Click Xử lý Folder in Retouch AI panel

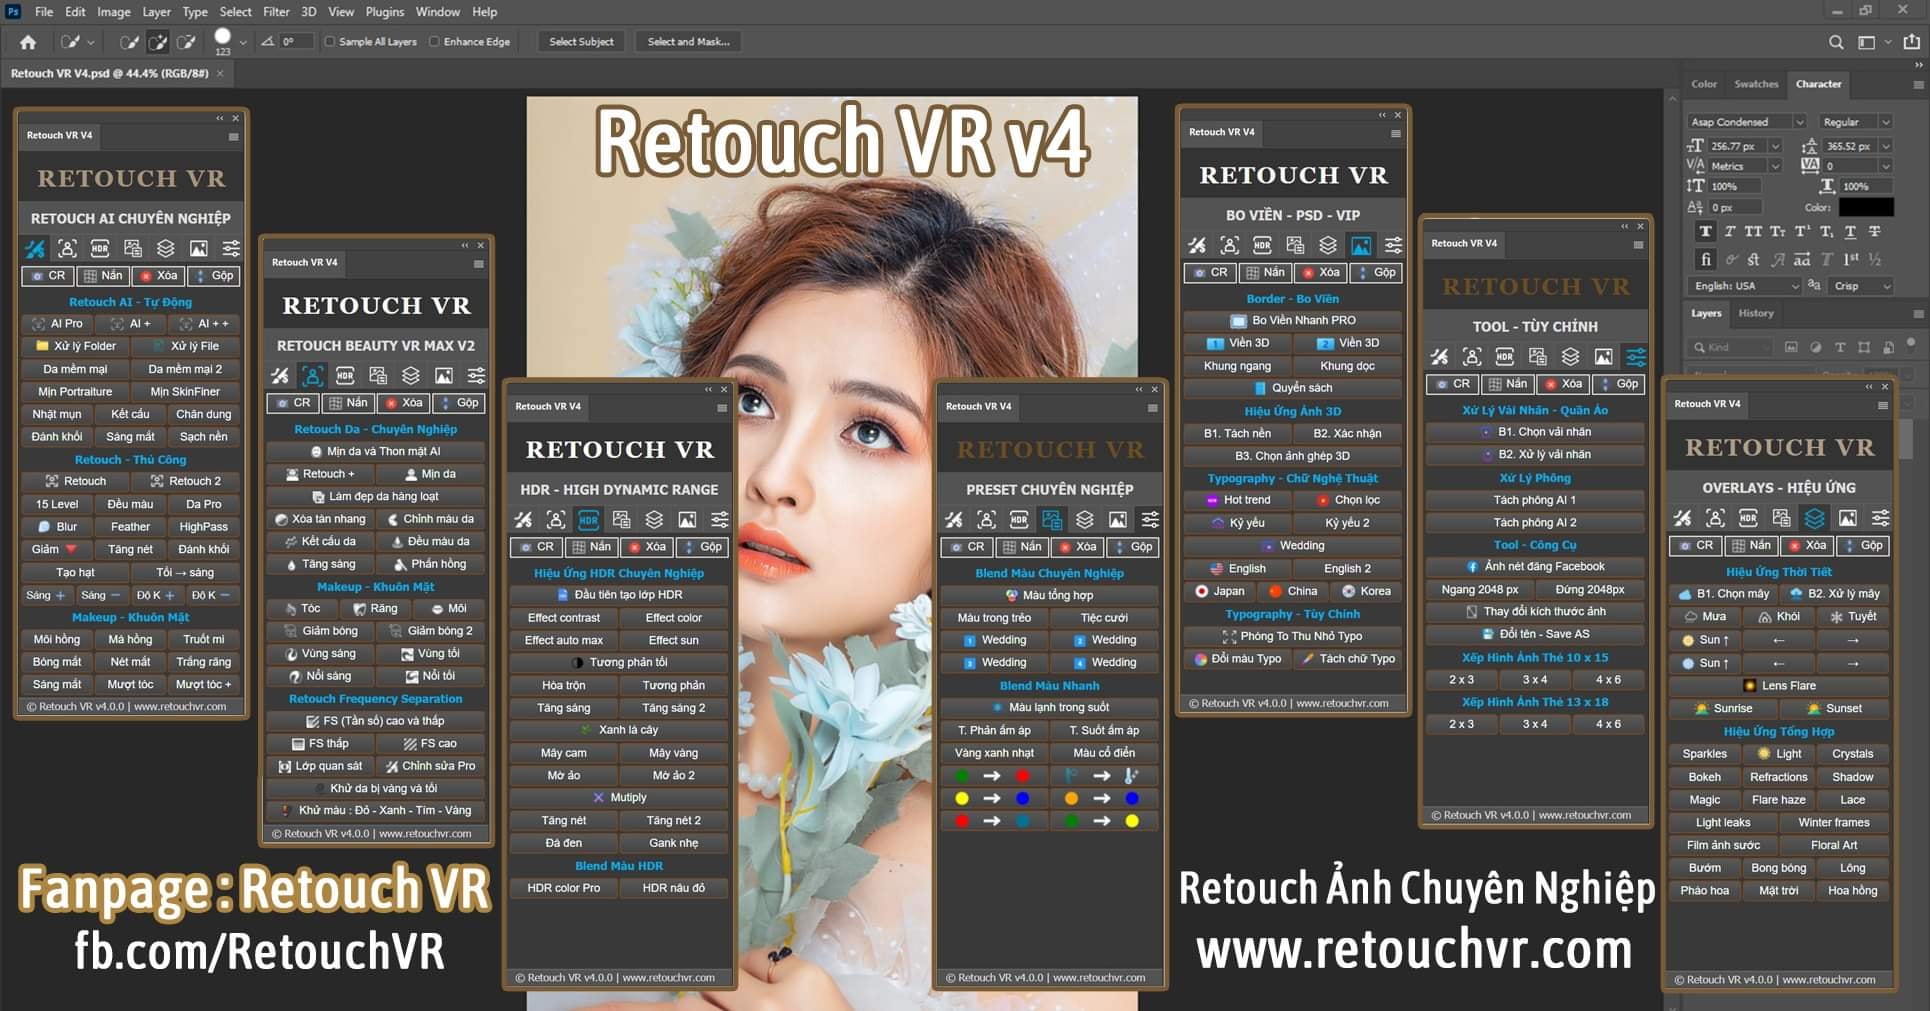[x=76, y=346]
